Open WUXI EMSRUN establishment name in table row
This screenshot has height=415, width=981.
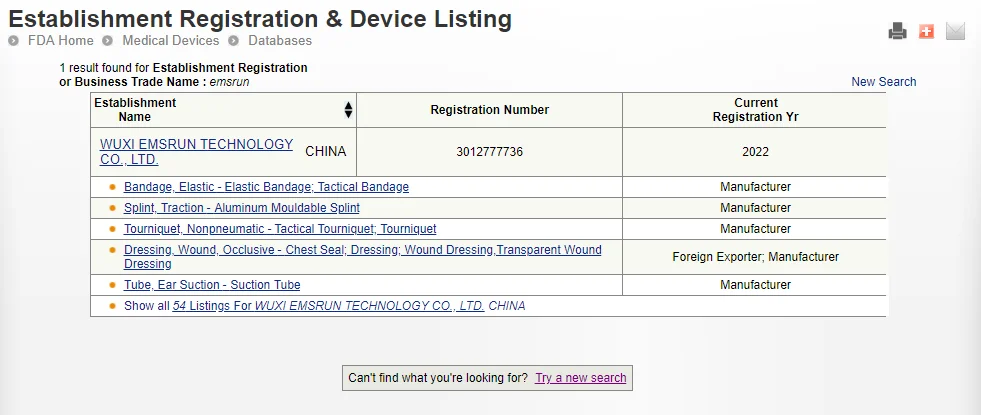196,152
